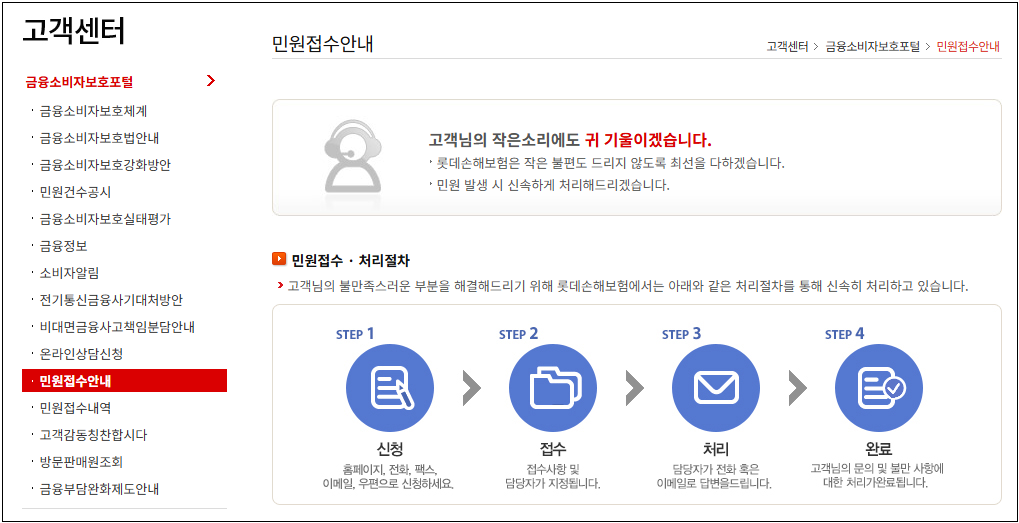Click the 접수 folder icon
This screenshot has height=523, width=1019.
click(552, 389)
